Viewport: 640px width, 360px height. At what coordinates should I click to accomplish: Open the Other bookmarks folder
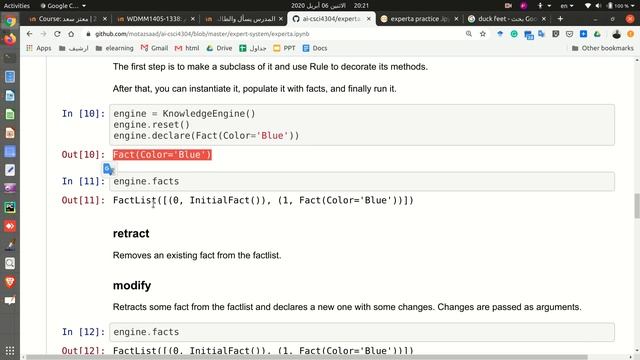tap(602, 48)
